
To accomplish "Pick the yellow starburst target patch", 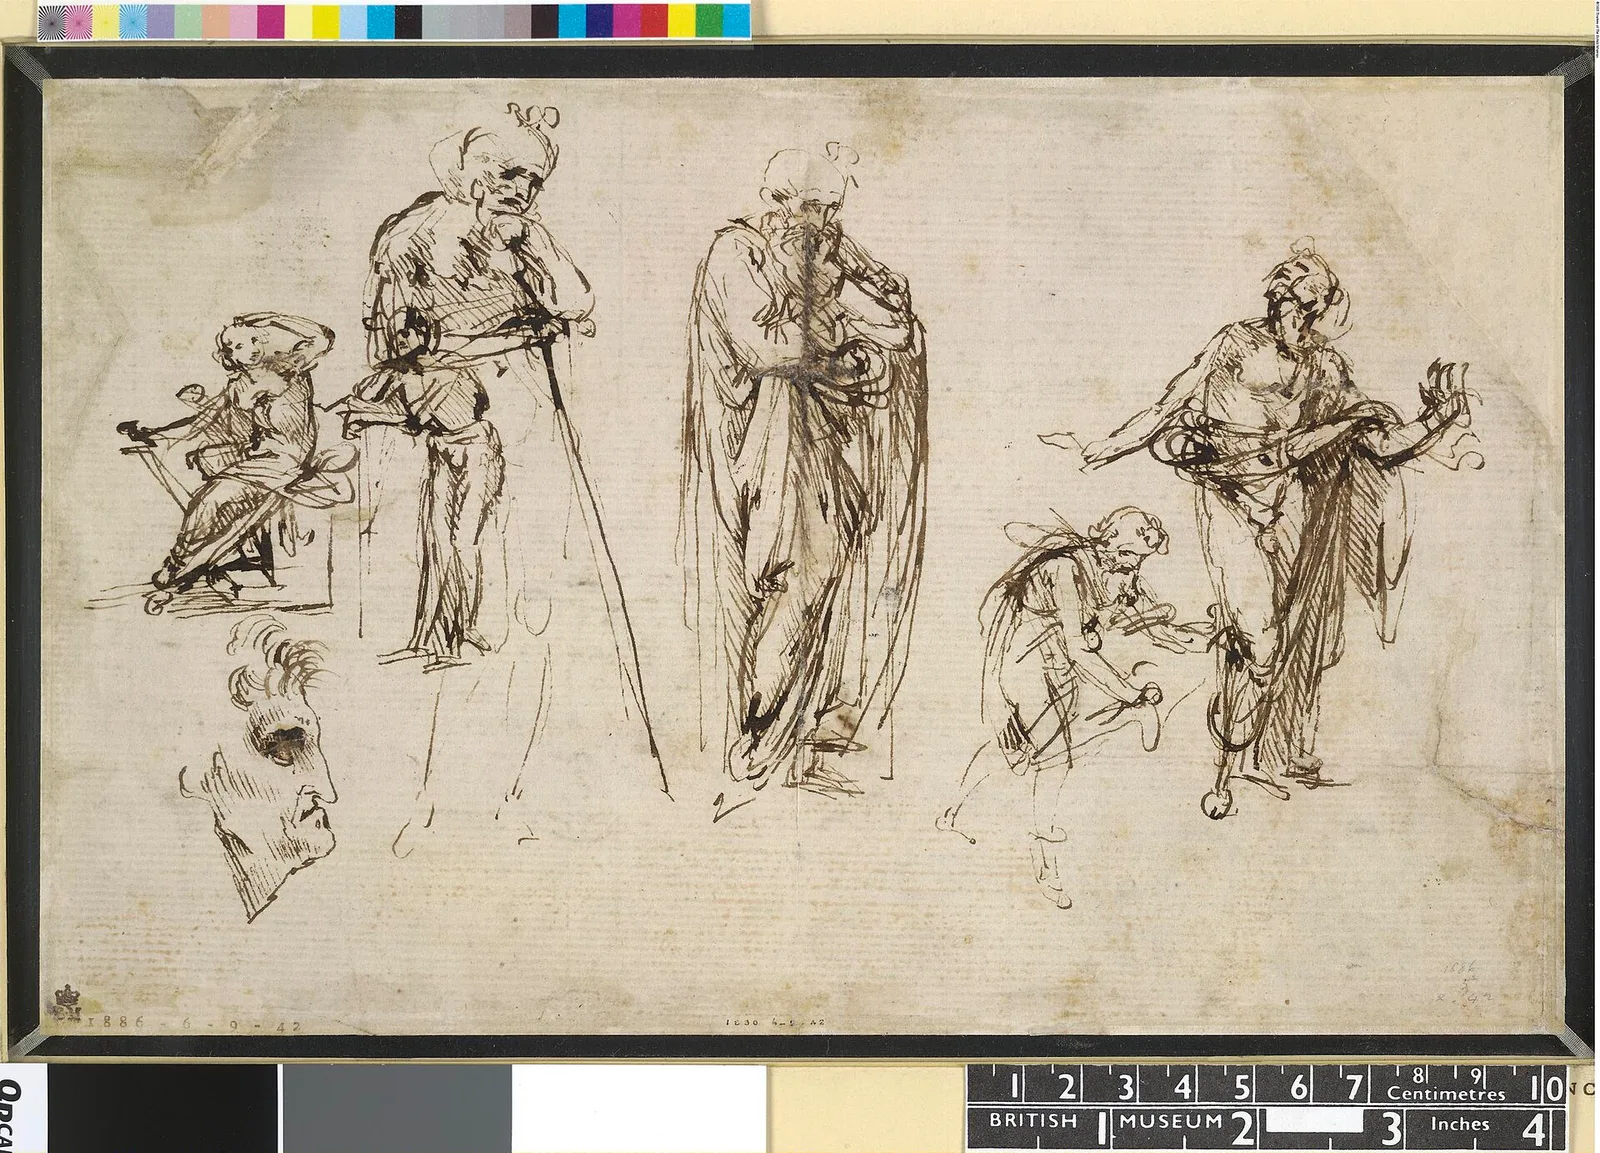I will 106,21.
